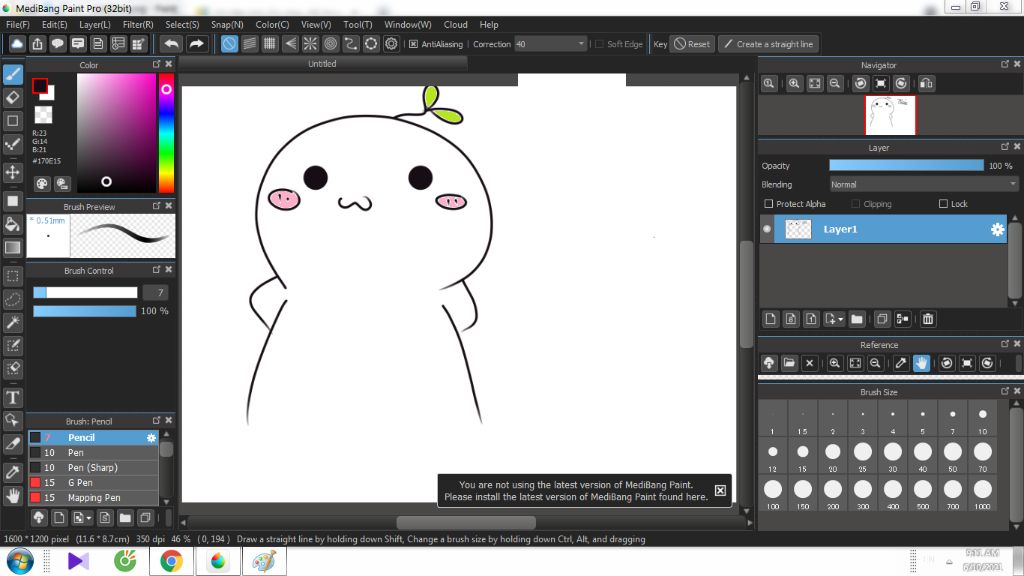Viewport: 1024px width, 576px height.
Task: Choose brush size 100 preset
Action: tap(773, 494)
